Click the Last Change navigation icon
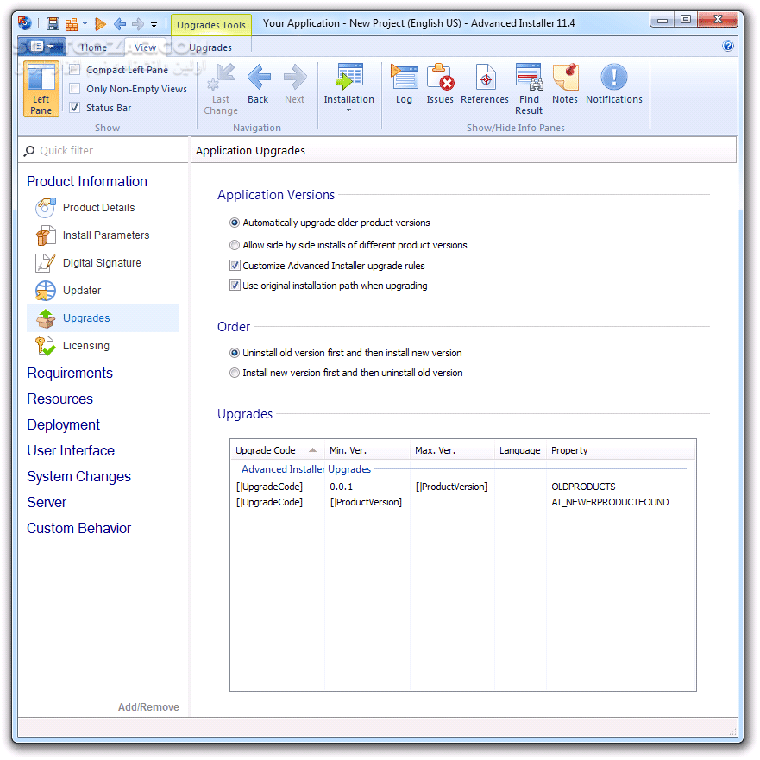The width and height of the screenshot is (760, 760). pyautogui.click(x=221, y=89)
